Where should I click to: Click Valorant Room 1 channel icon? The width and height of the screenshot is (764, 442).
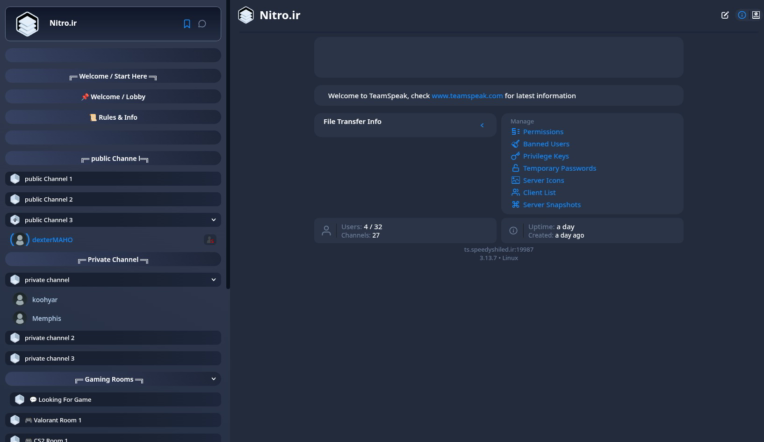coord(15,420)
